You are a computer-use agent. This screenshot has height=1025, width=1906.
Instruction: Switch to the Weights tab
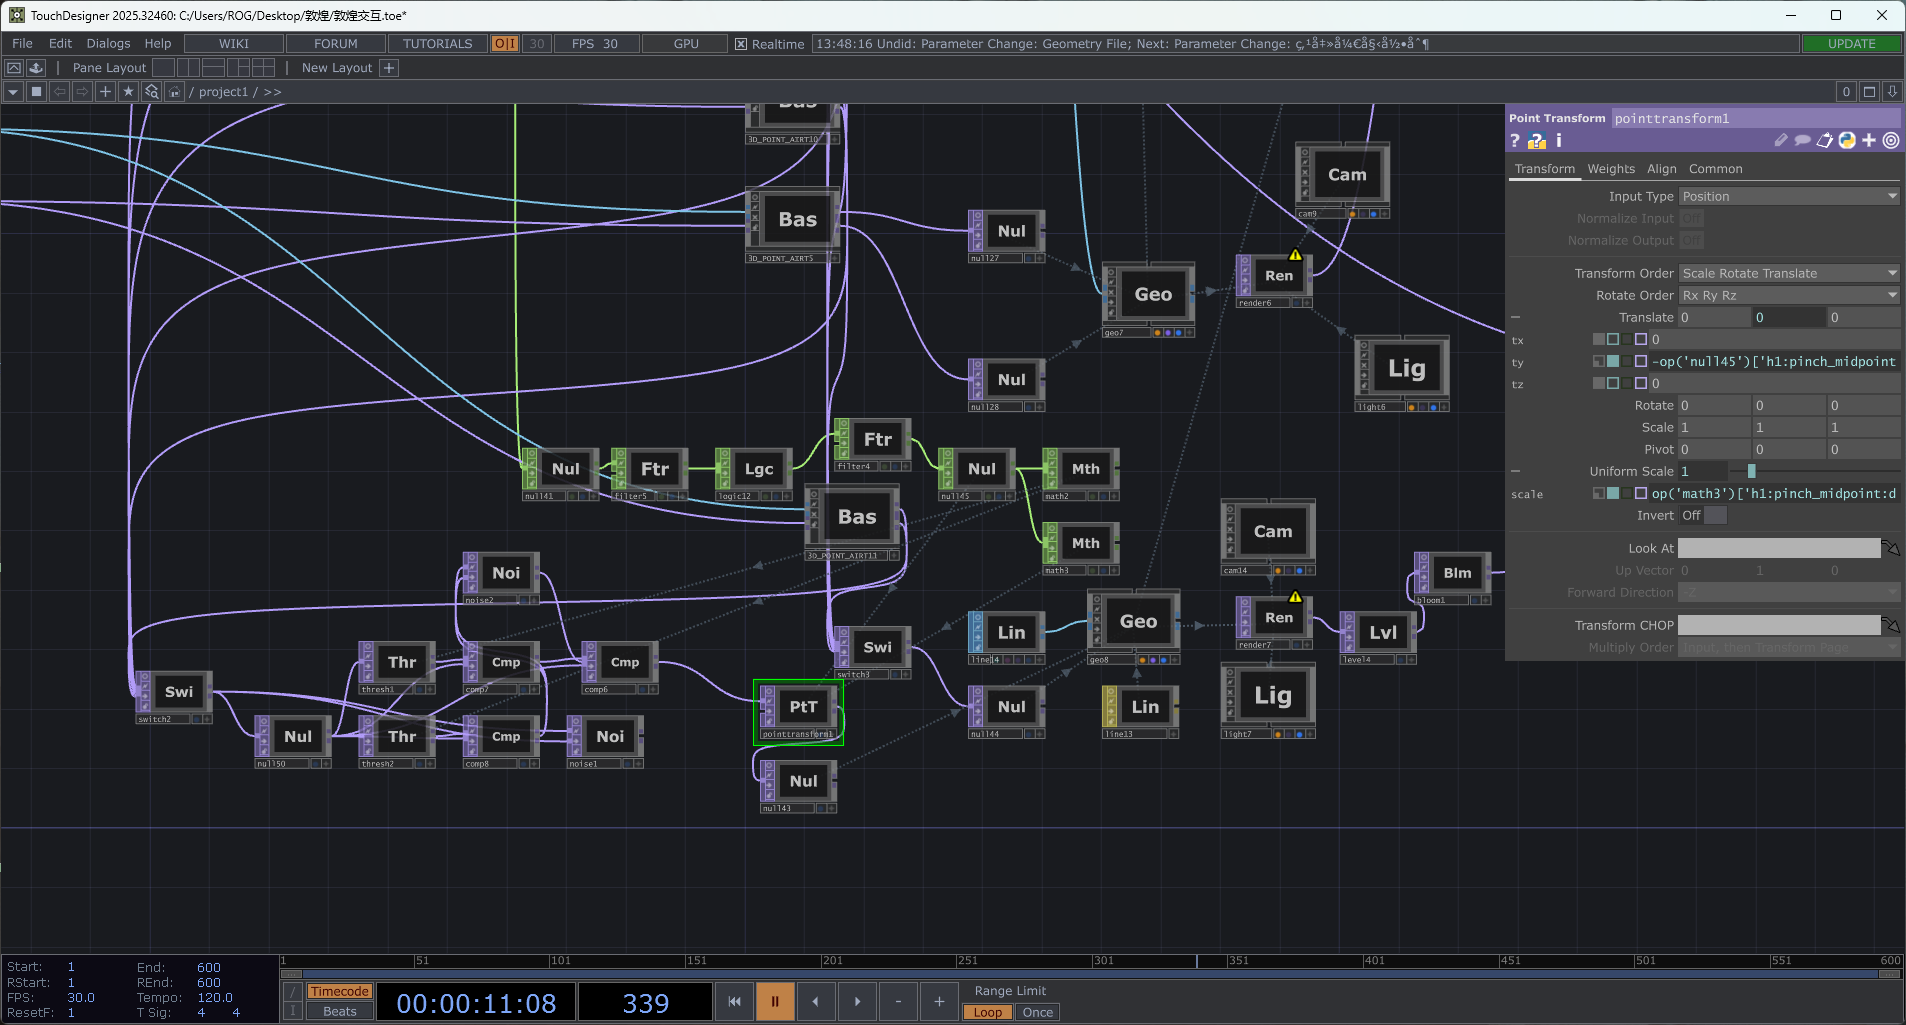coord(1611,169)
